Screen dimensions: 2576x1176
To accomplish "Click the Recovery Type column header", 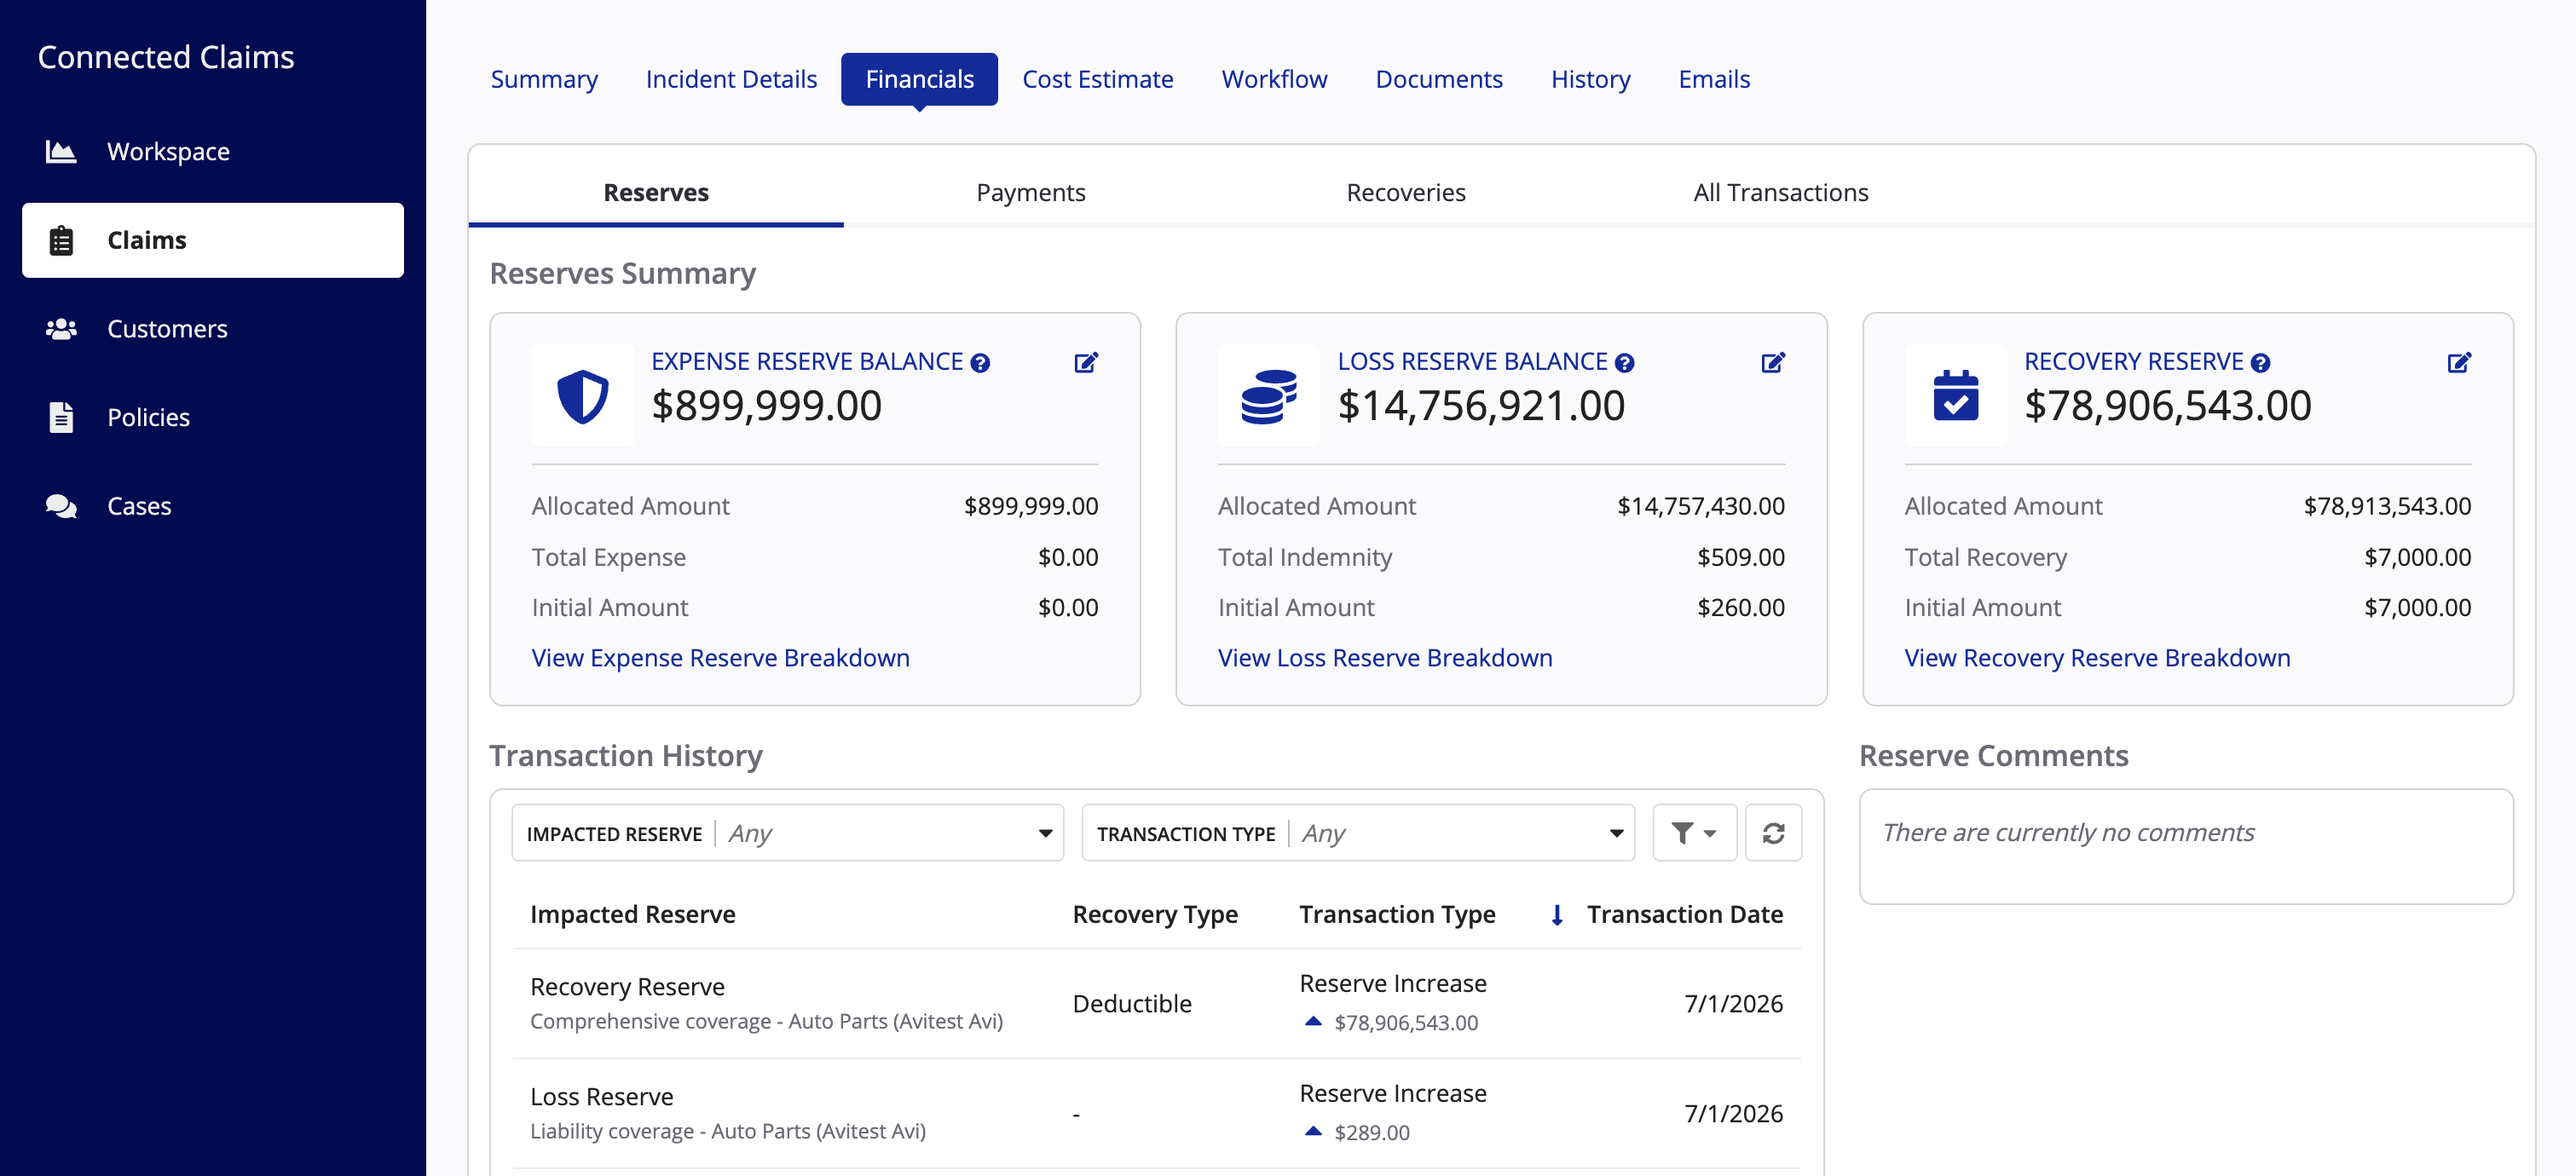I will point(1155,915).
